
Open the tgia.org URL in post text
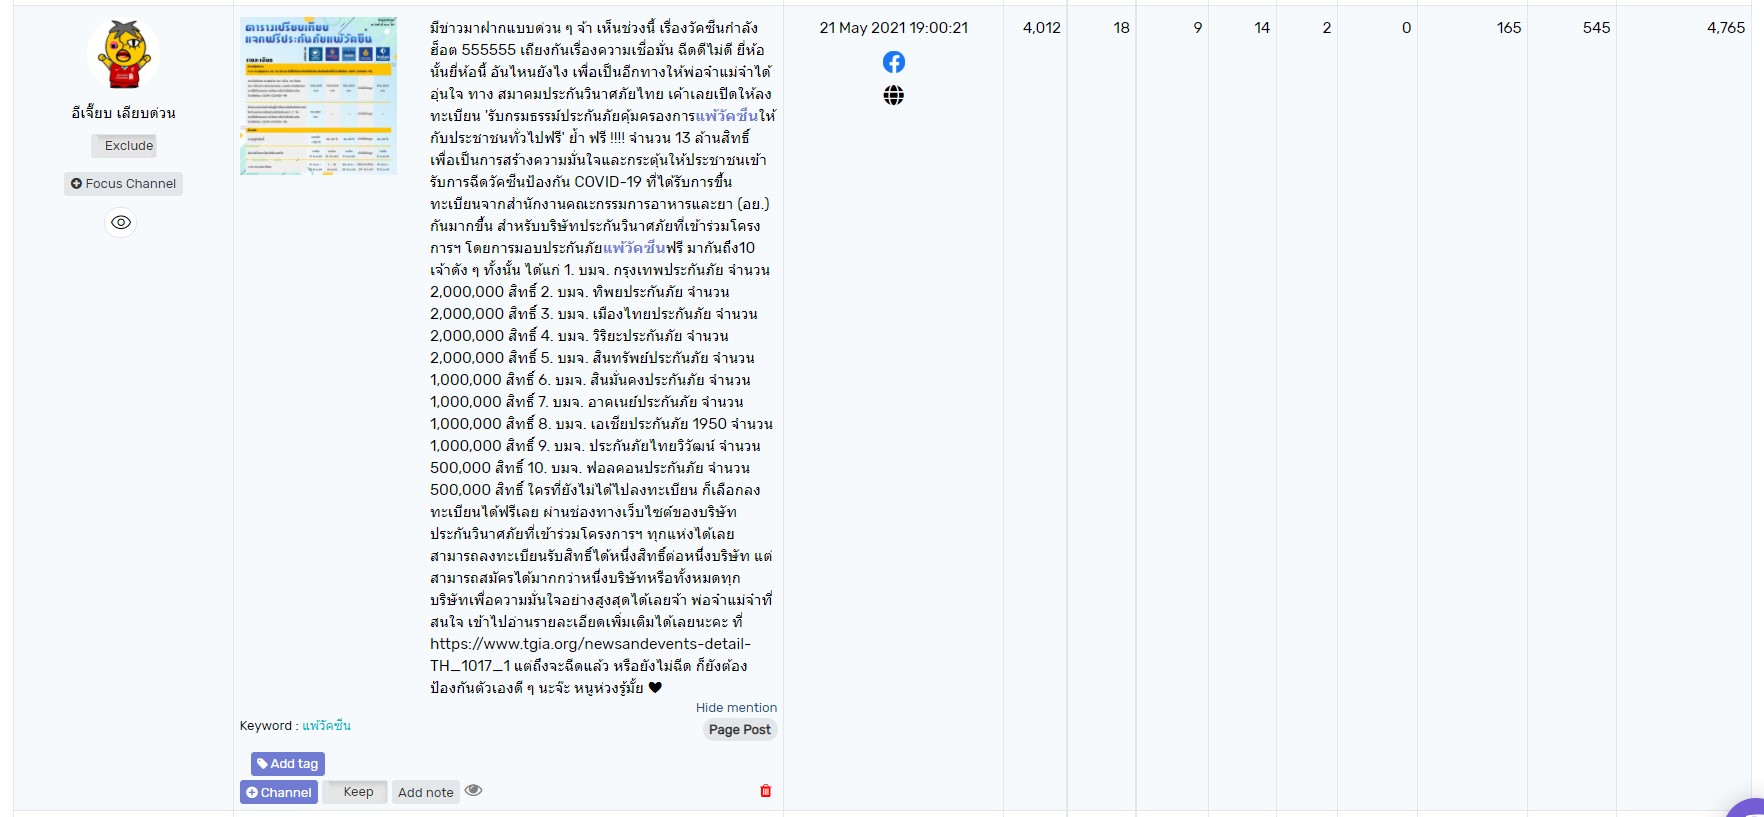pos(590,644)
